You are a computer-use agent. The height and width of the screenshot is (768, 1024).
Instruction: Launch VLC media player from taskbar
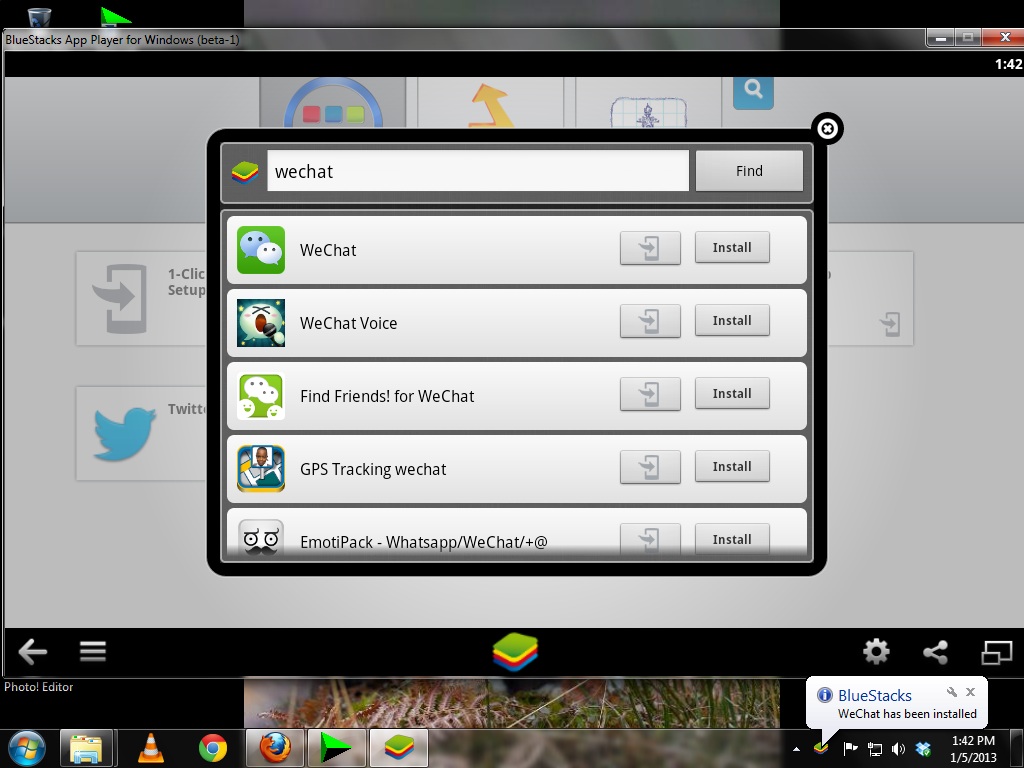point(150,748)
